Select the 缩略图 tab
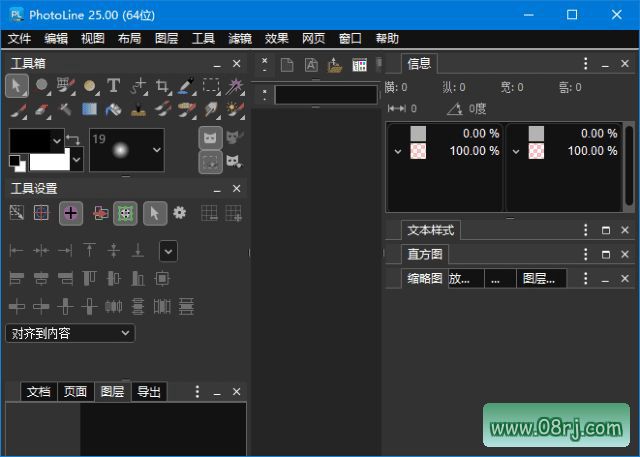 [425, 278]
